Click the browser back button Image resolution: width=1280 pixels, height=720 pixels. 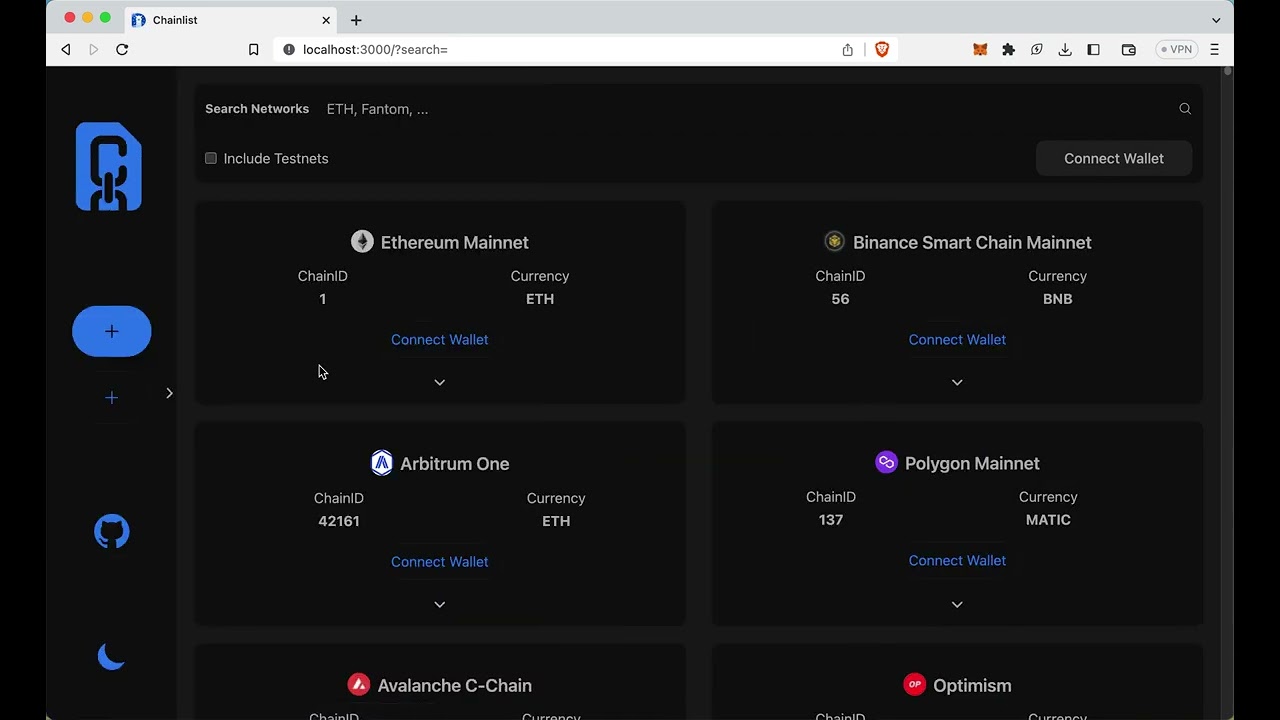point(66,49)
